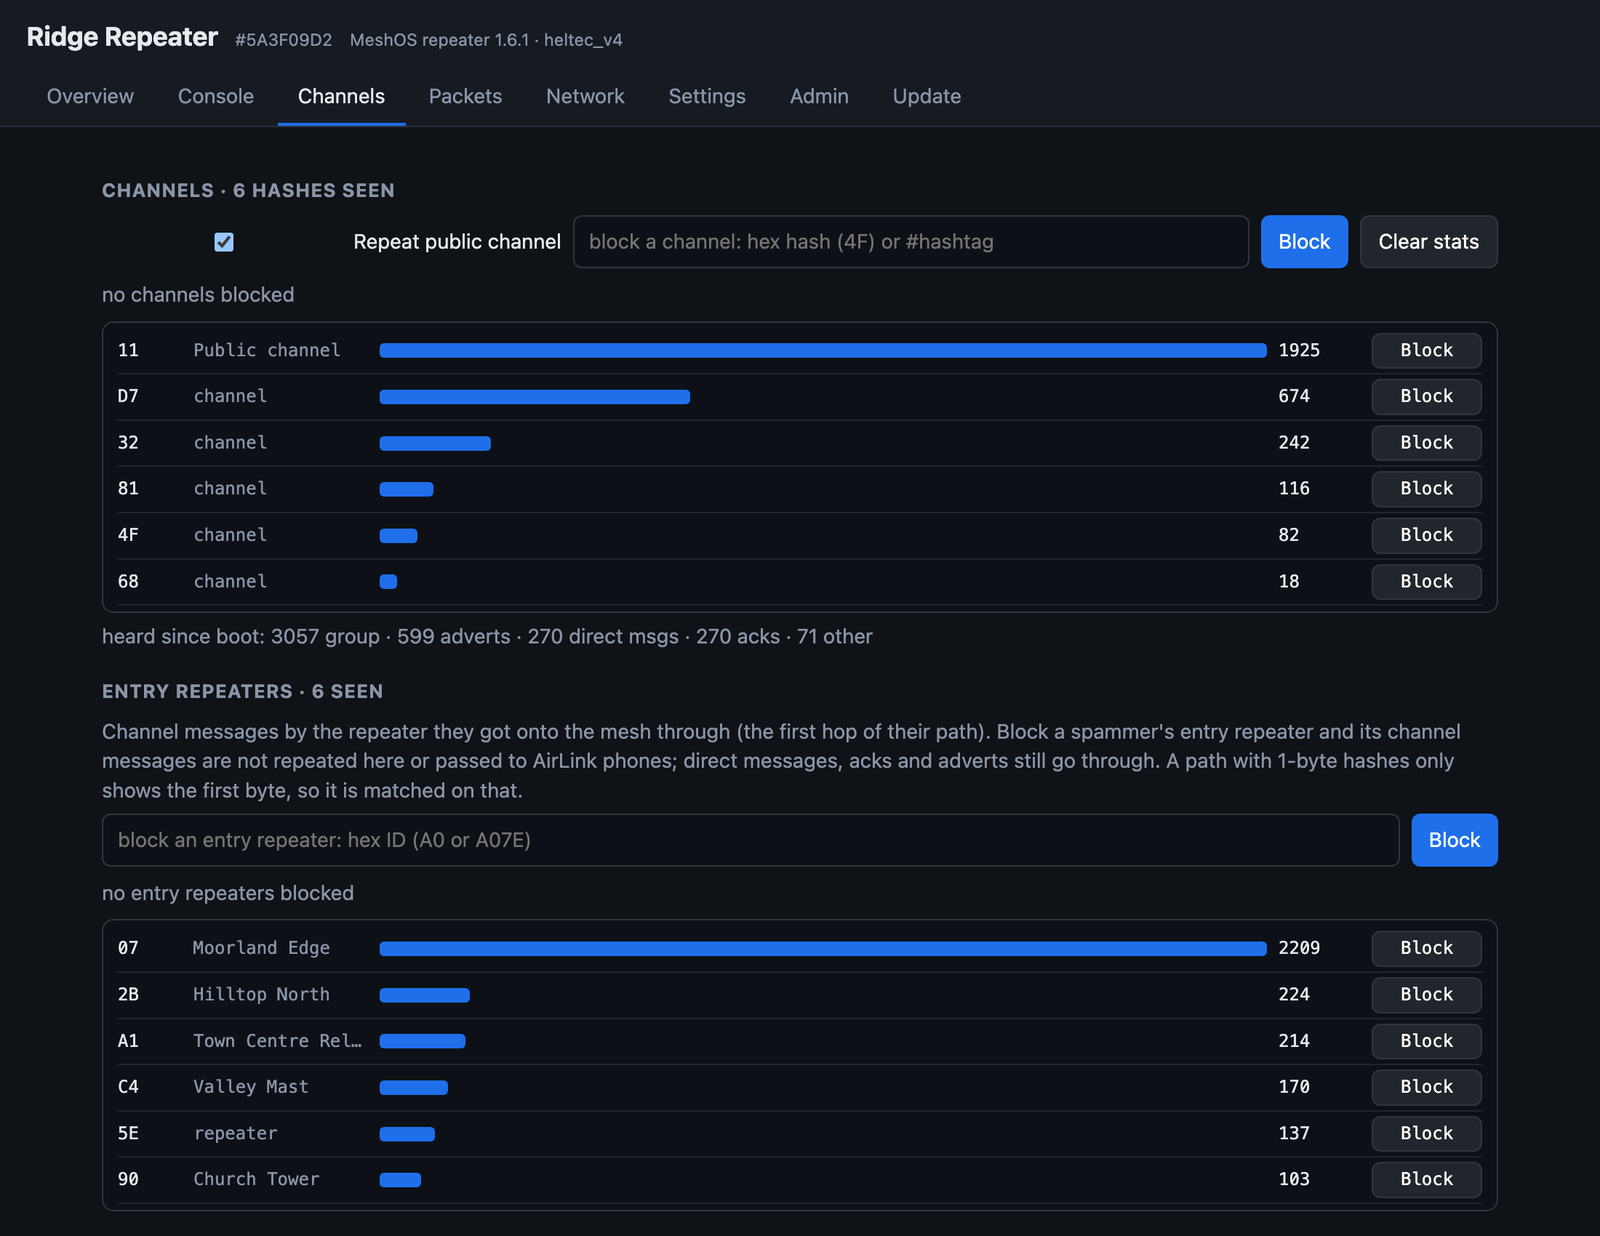1600x1236 pixels.
Task: Click the Moorland Edge traffic bar
Action: (823, 948)
